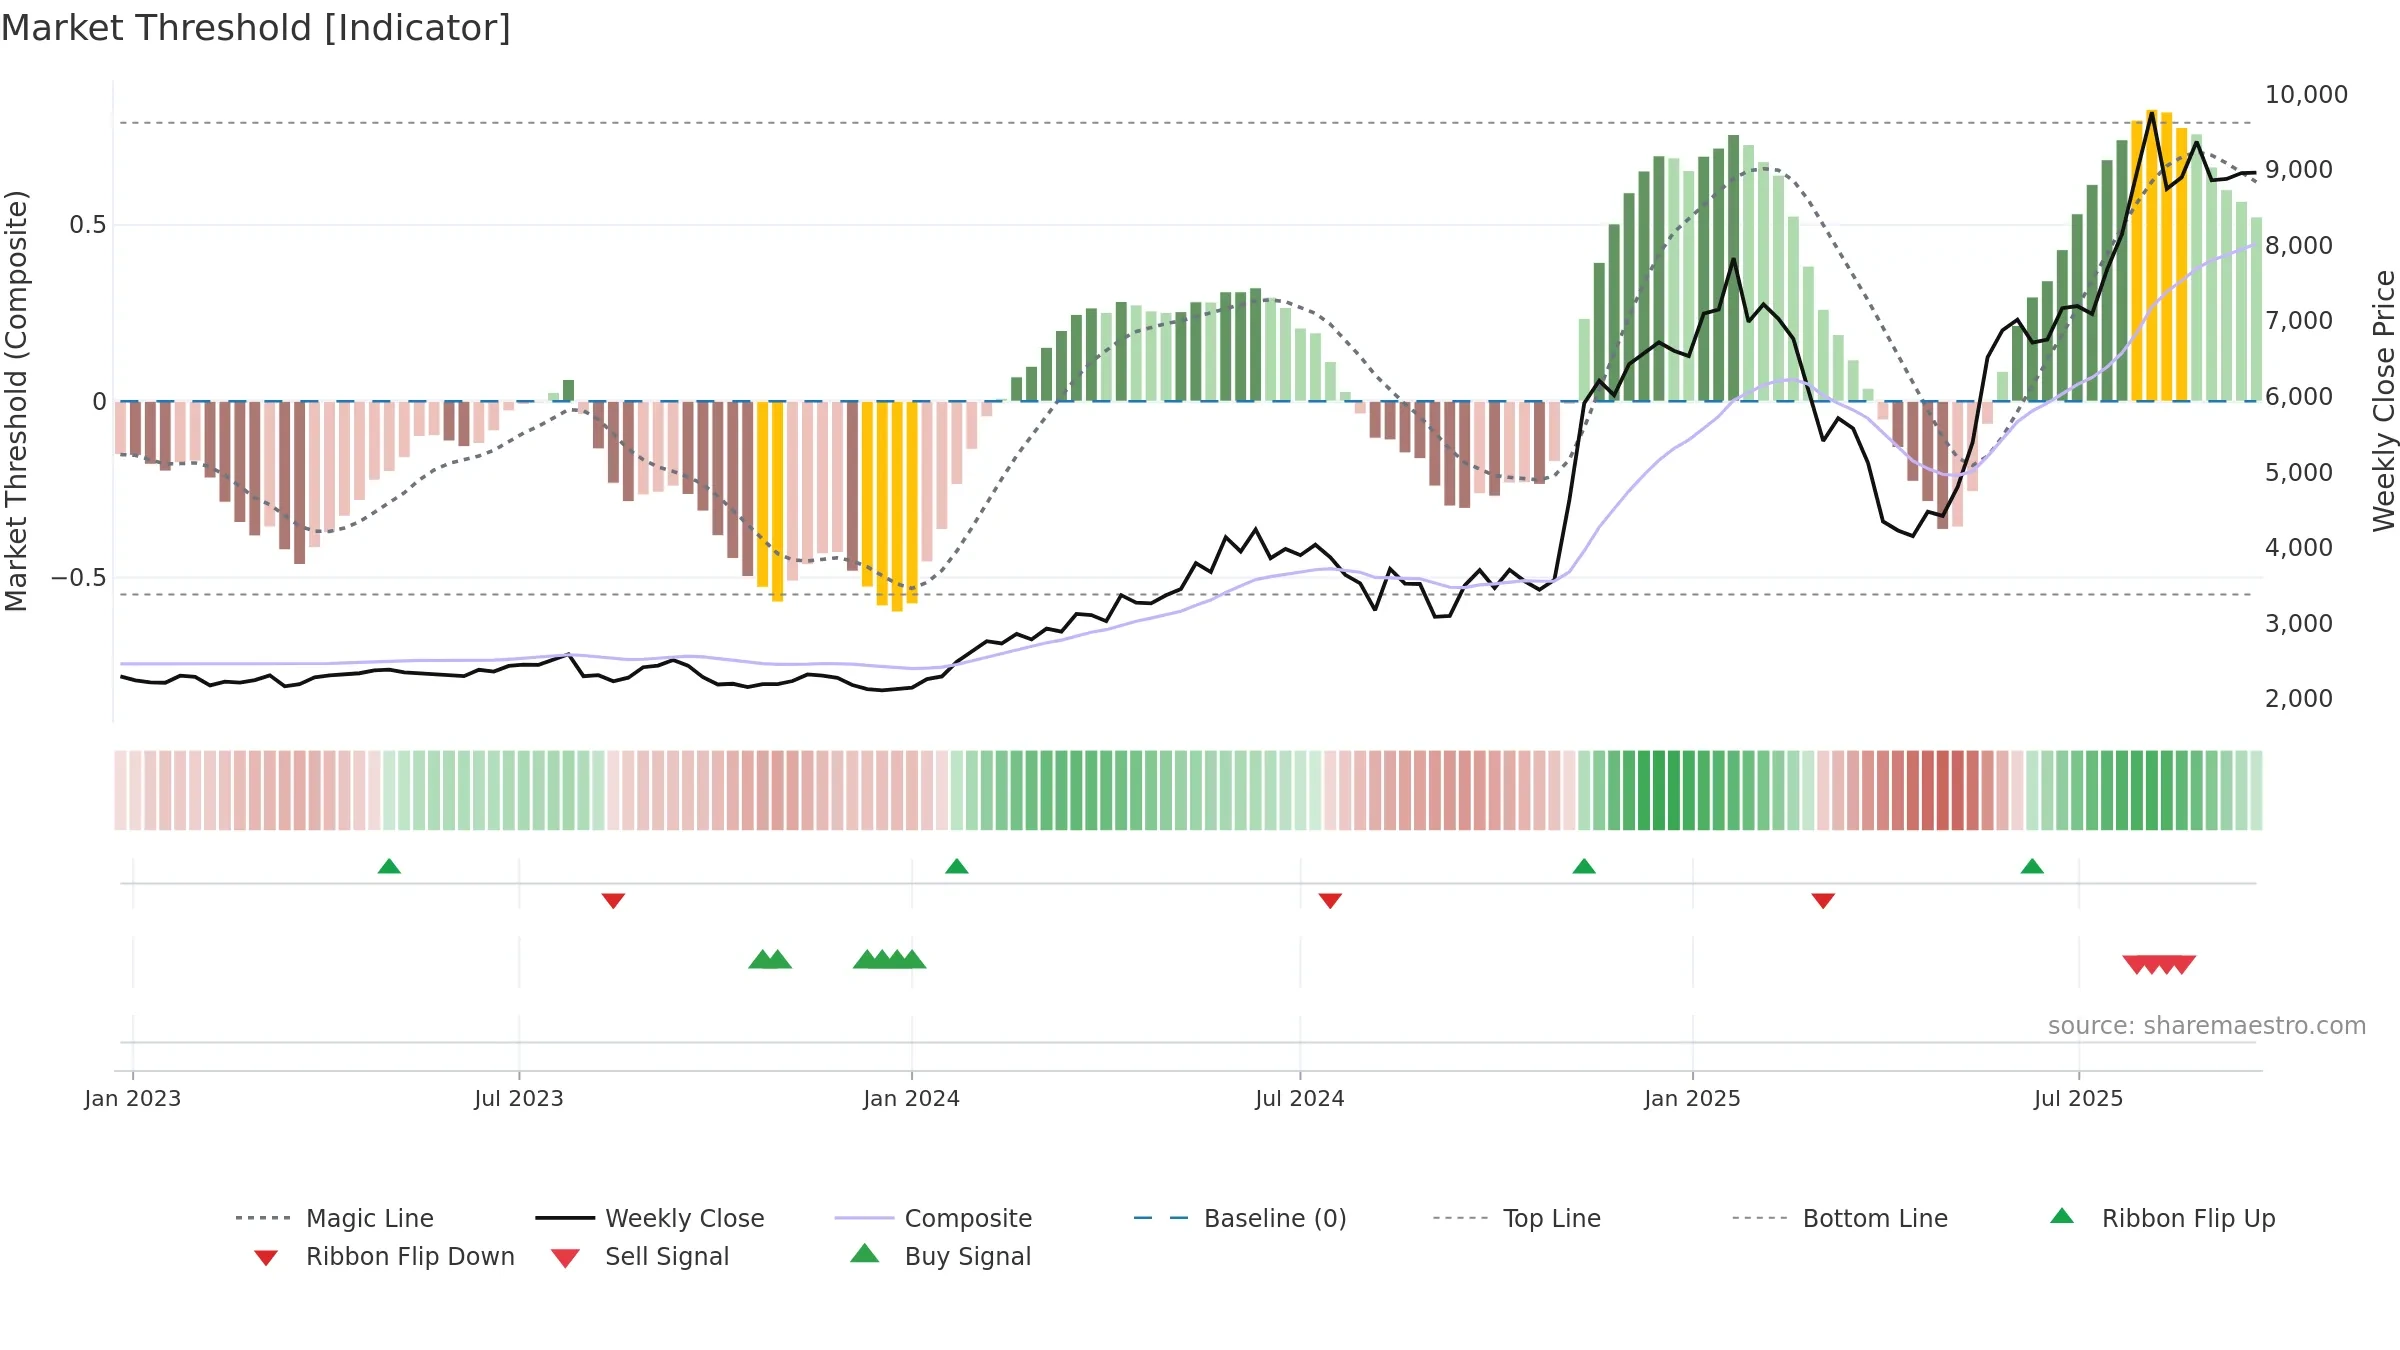Viewport: 2400px width, 1350px height.
Task: Click the 2,000 price axis label
Action: tap(2299, 699)
